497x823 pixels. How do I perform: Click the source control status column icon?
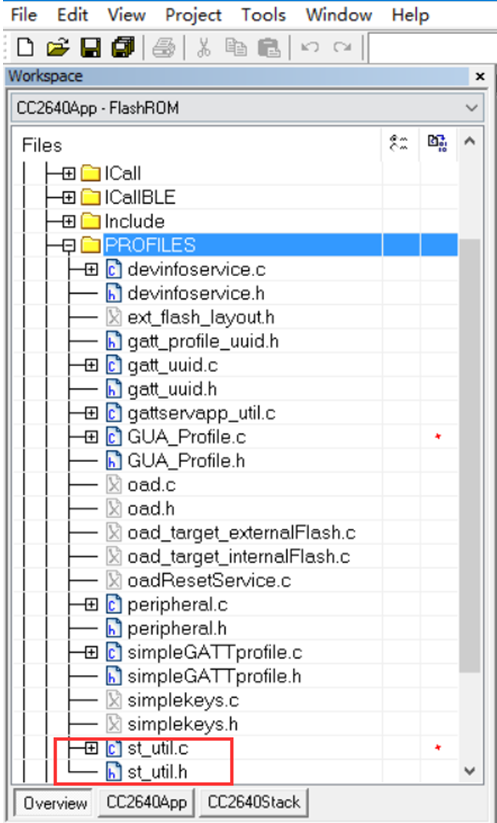coord(437,143)
